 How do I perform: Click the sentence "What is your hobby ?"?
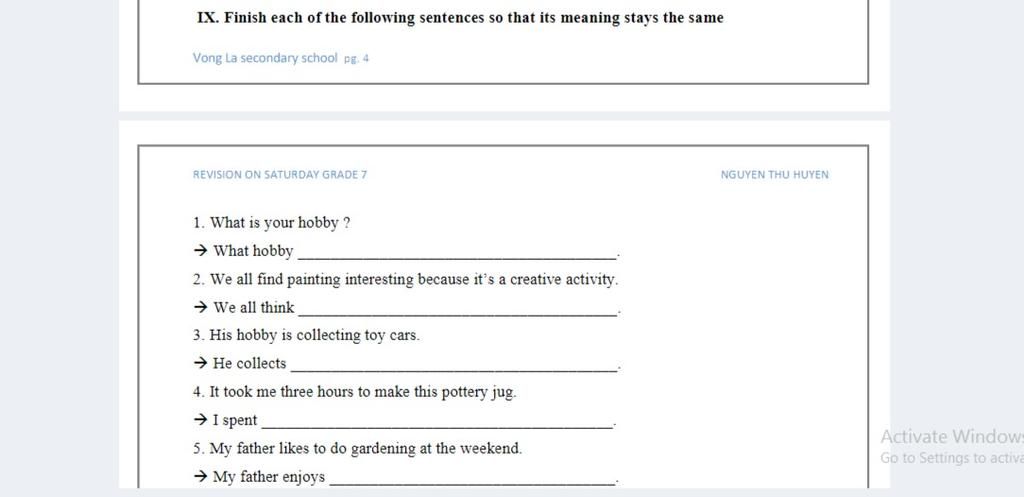[272, 223]
